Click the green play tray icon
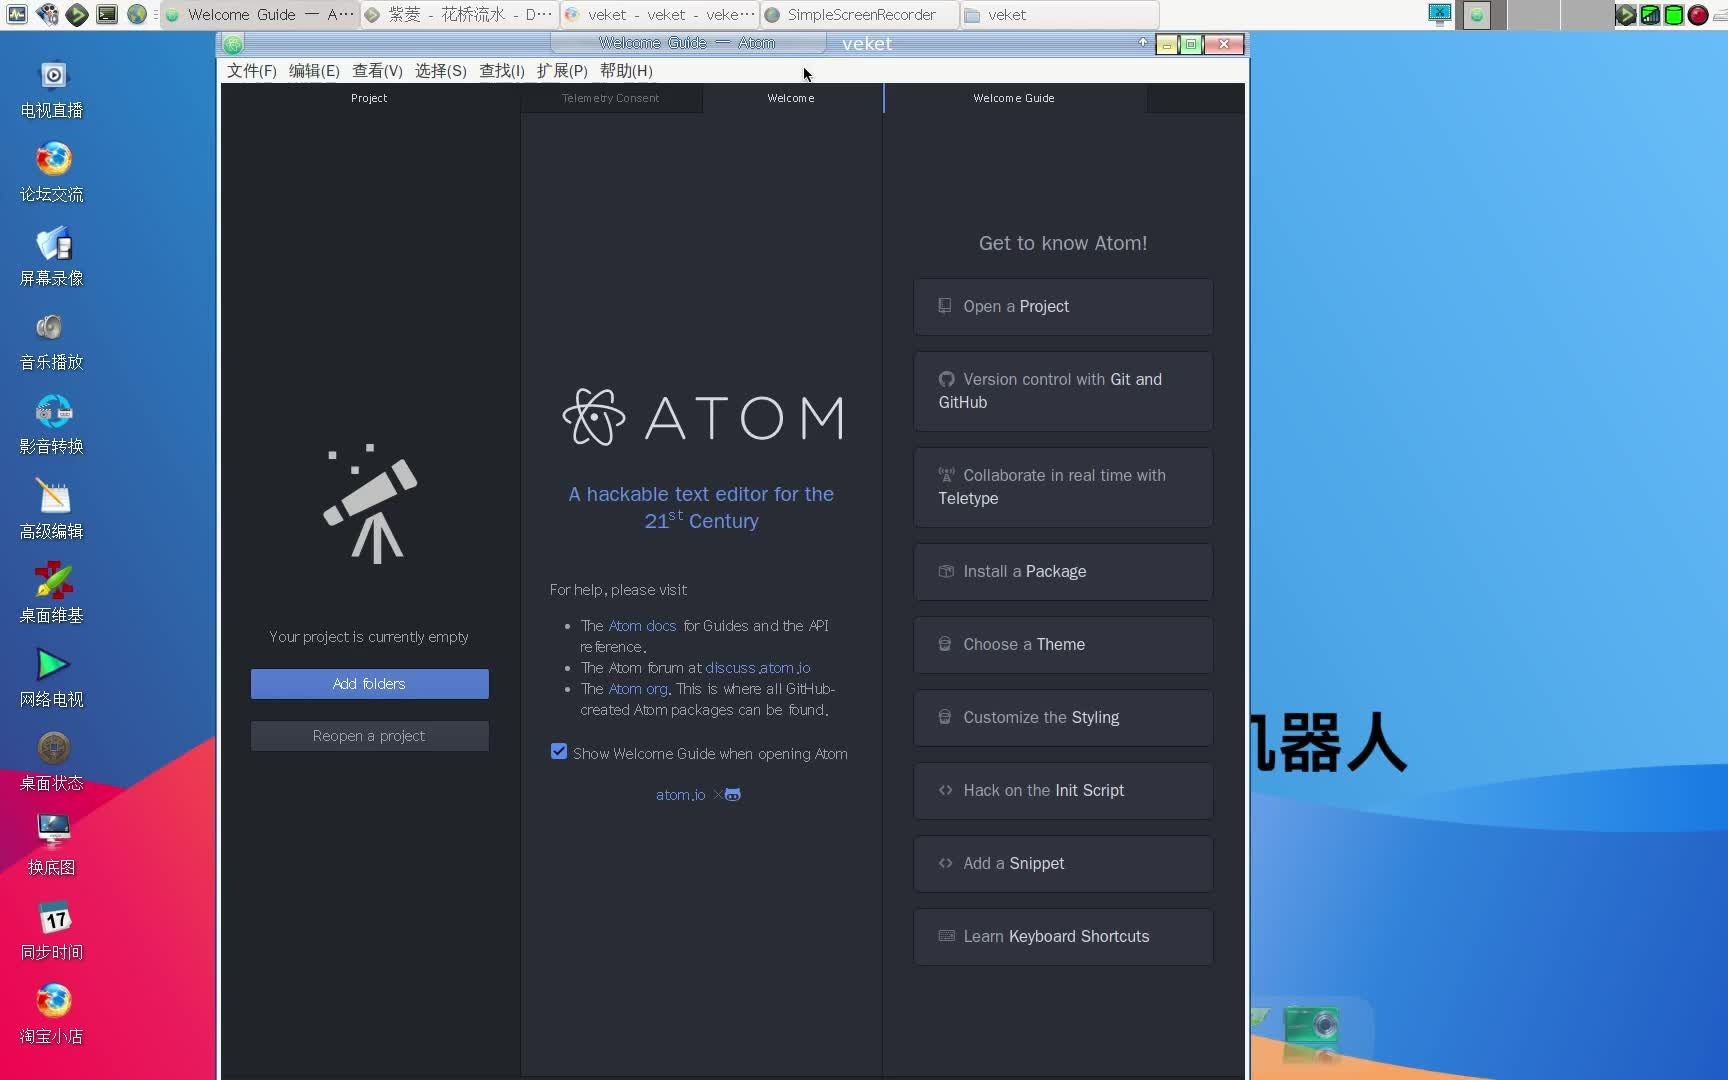 [1626, 15]
